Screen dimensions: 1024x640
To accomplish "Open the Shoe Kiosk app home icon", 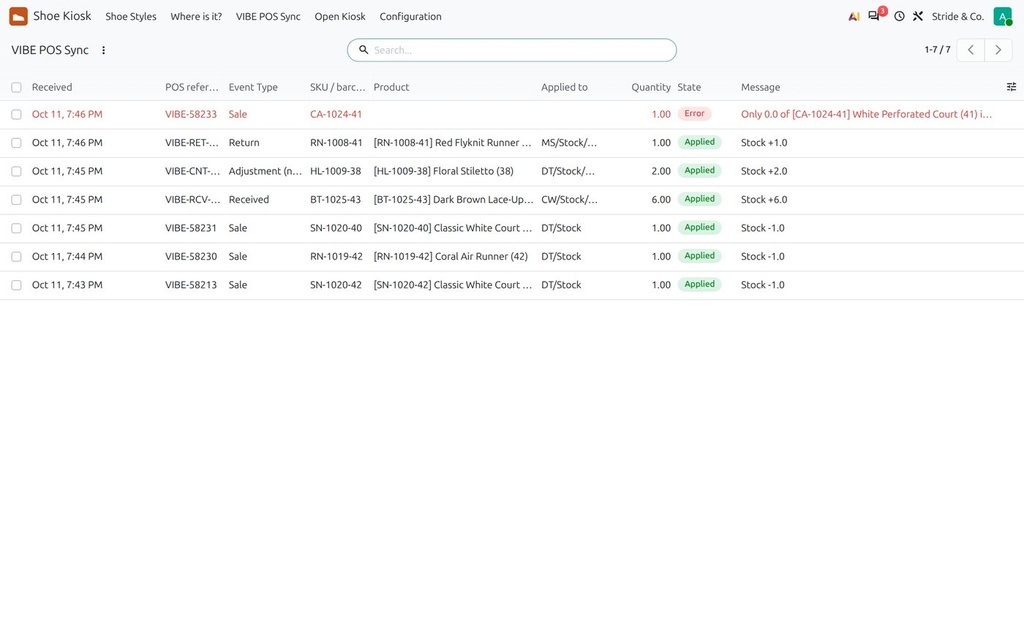I will (x=18, y=16).
